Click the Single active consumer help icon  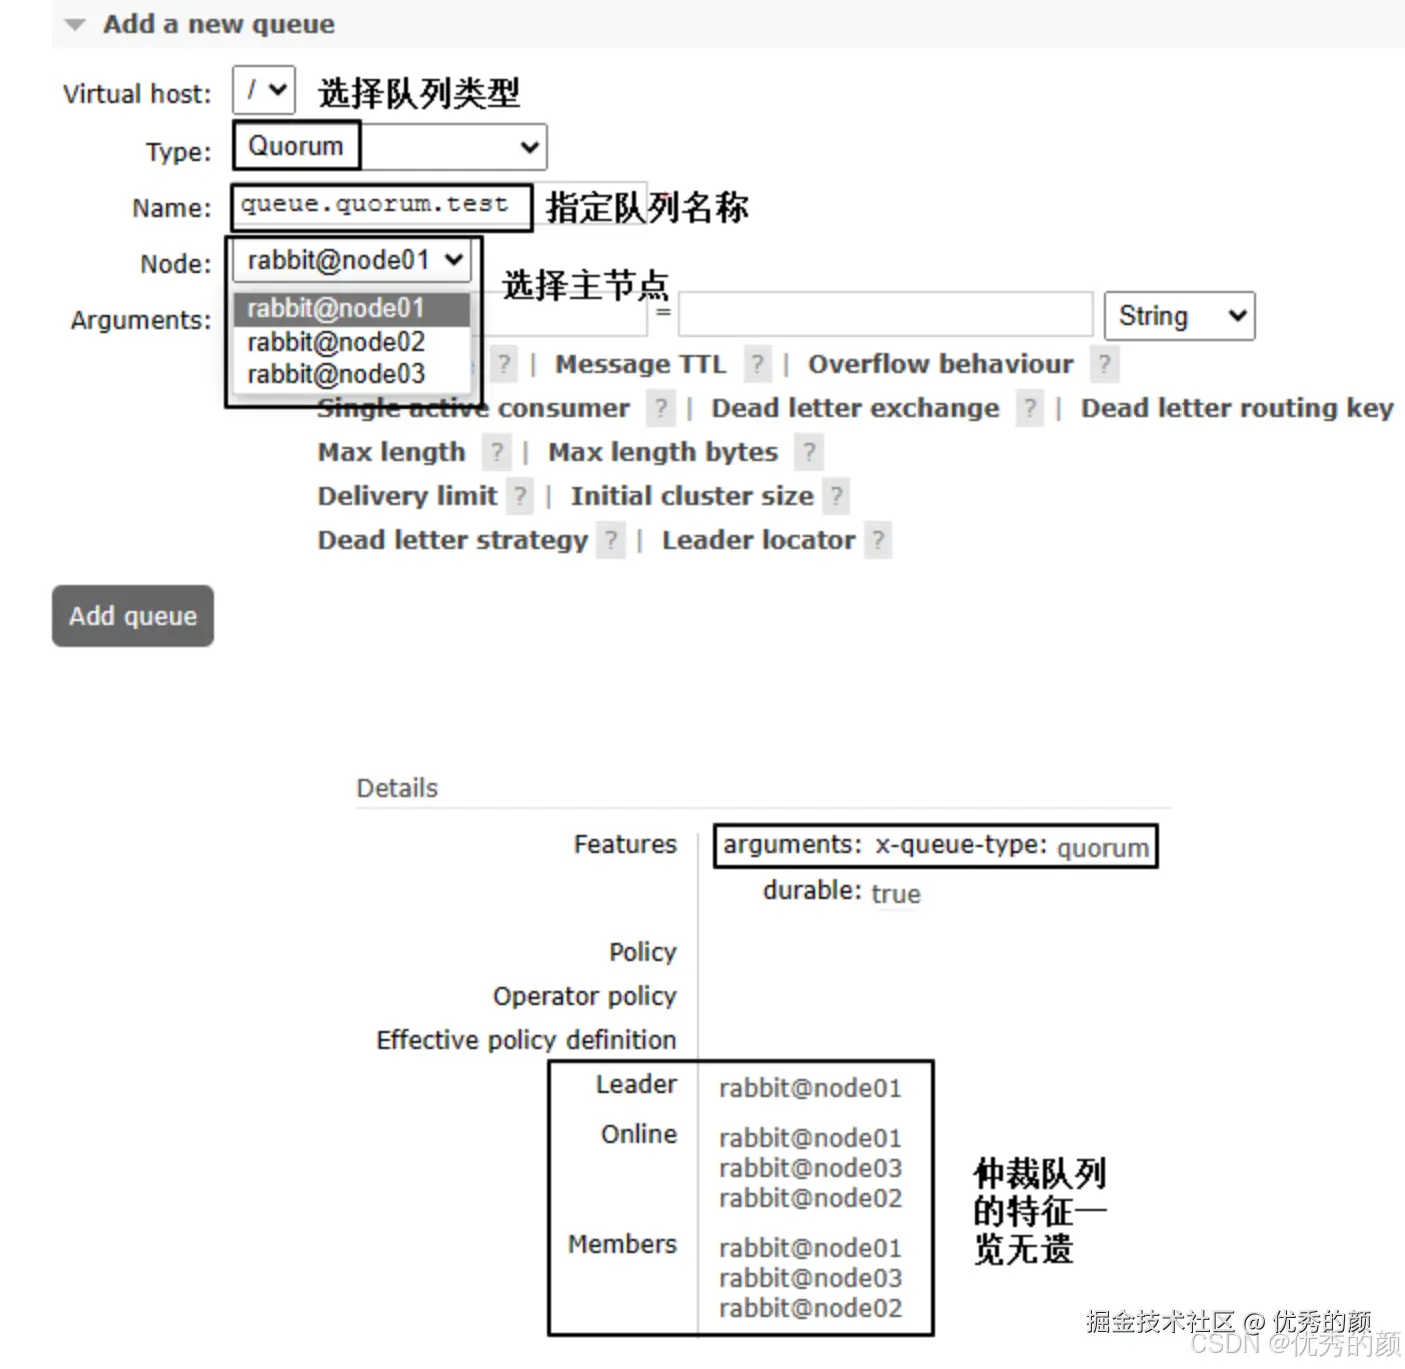pyautogui.click(x=661, y=407)
